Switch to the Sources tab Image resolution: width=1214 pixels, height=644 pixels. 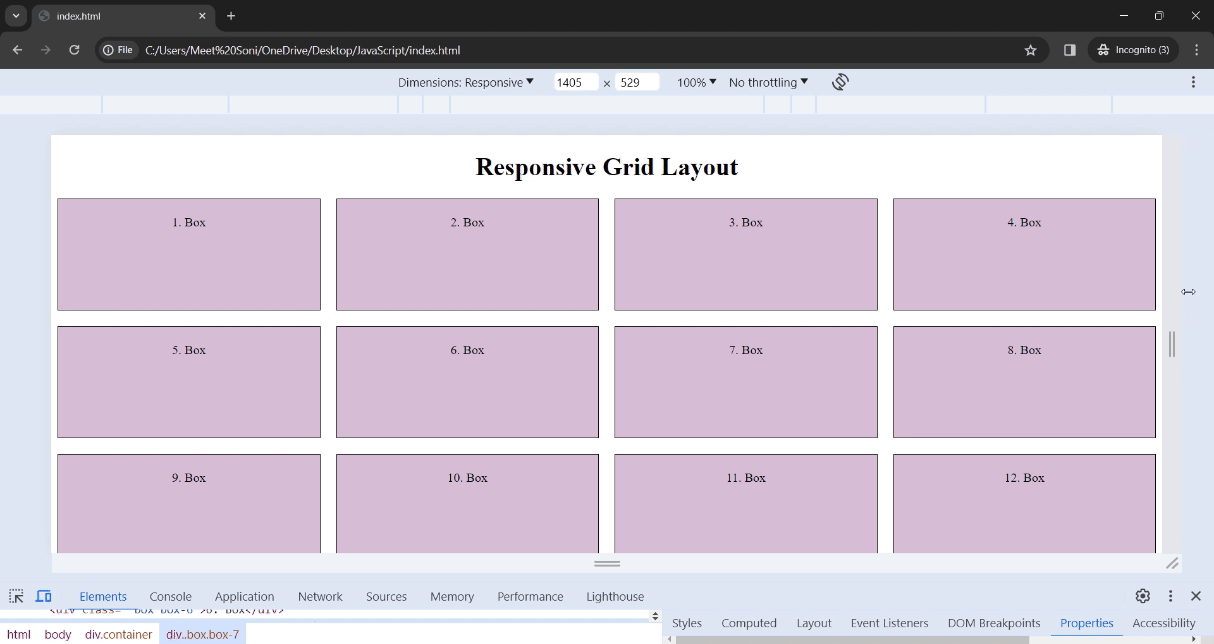pos(386,596)
